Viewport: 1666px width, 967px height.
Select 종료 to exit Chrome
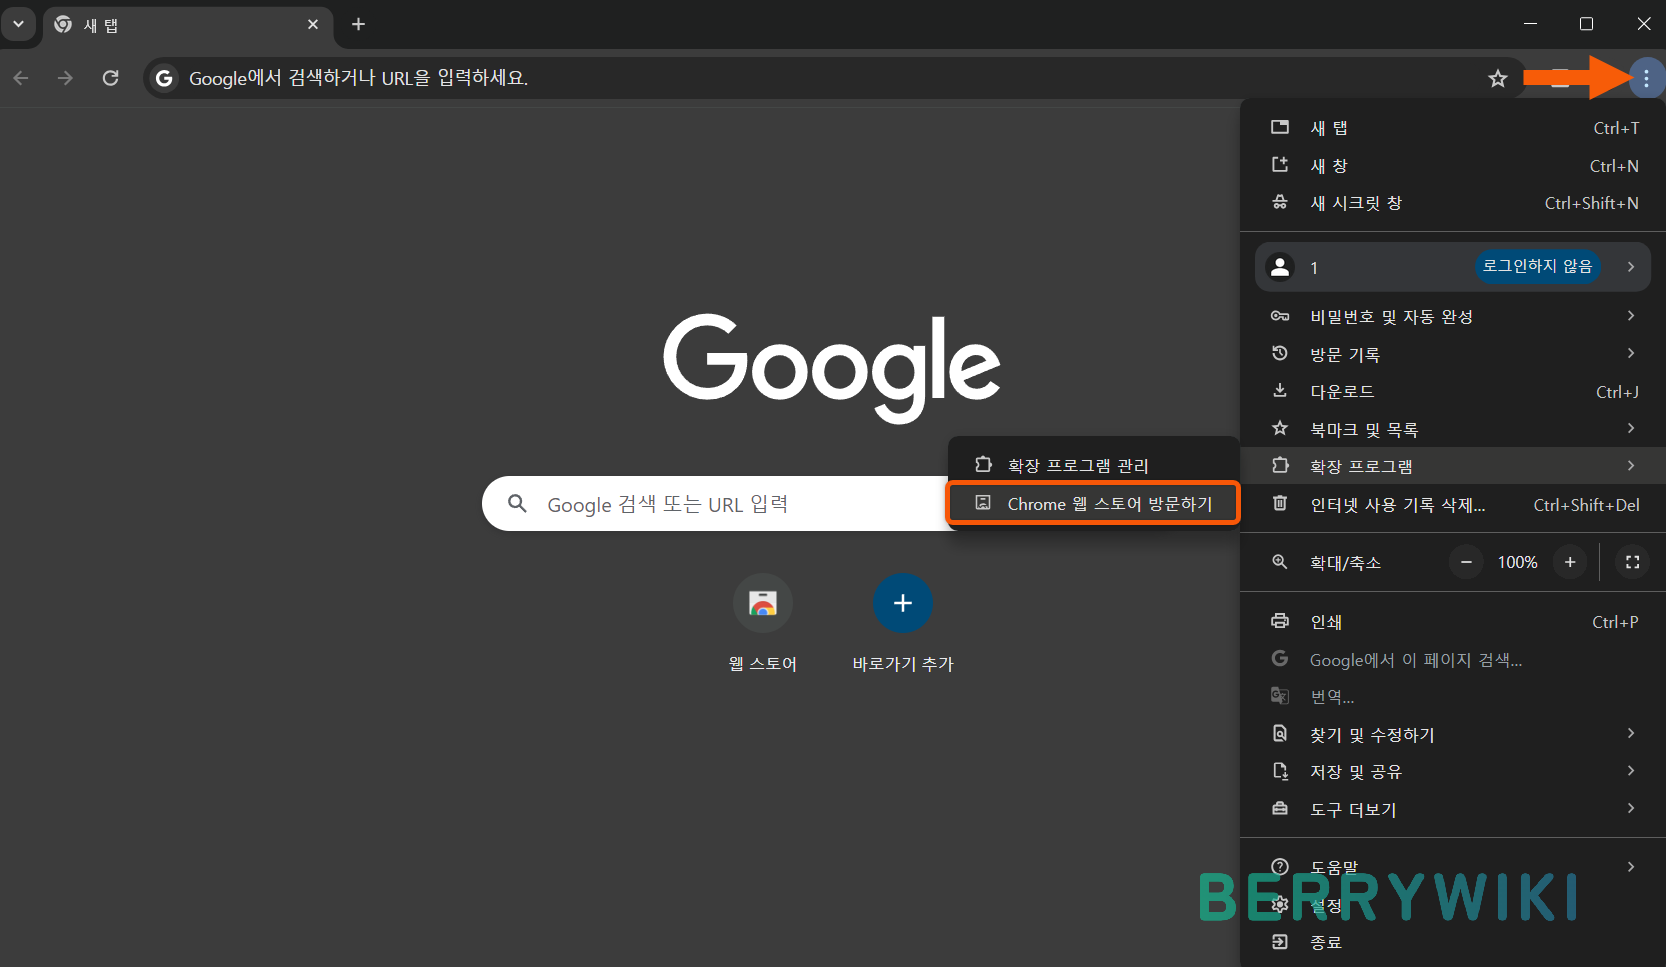(x=1453, y=942)
